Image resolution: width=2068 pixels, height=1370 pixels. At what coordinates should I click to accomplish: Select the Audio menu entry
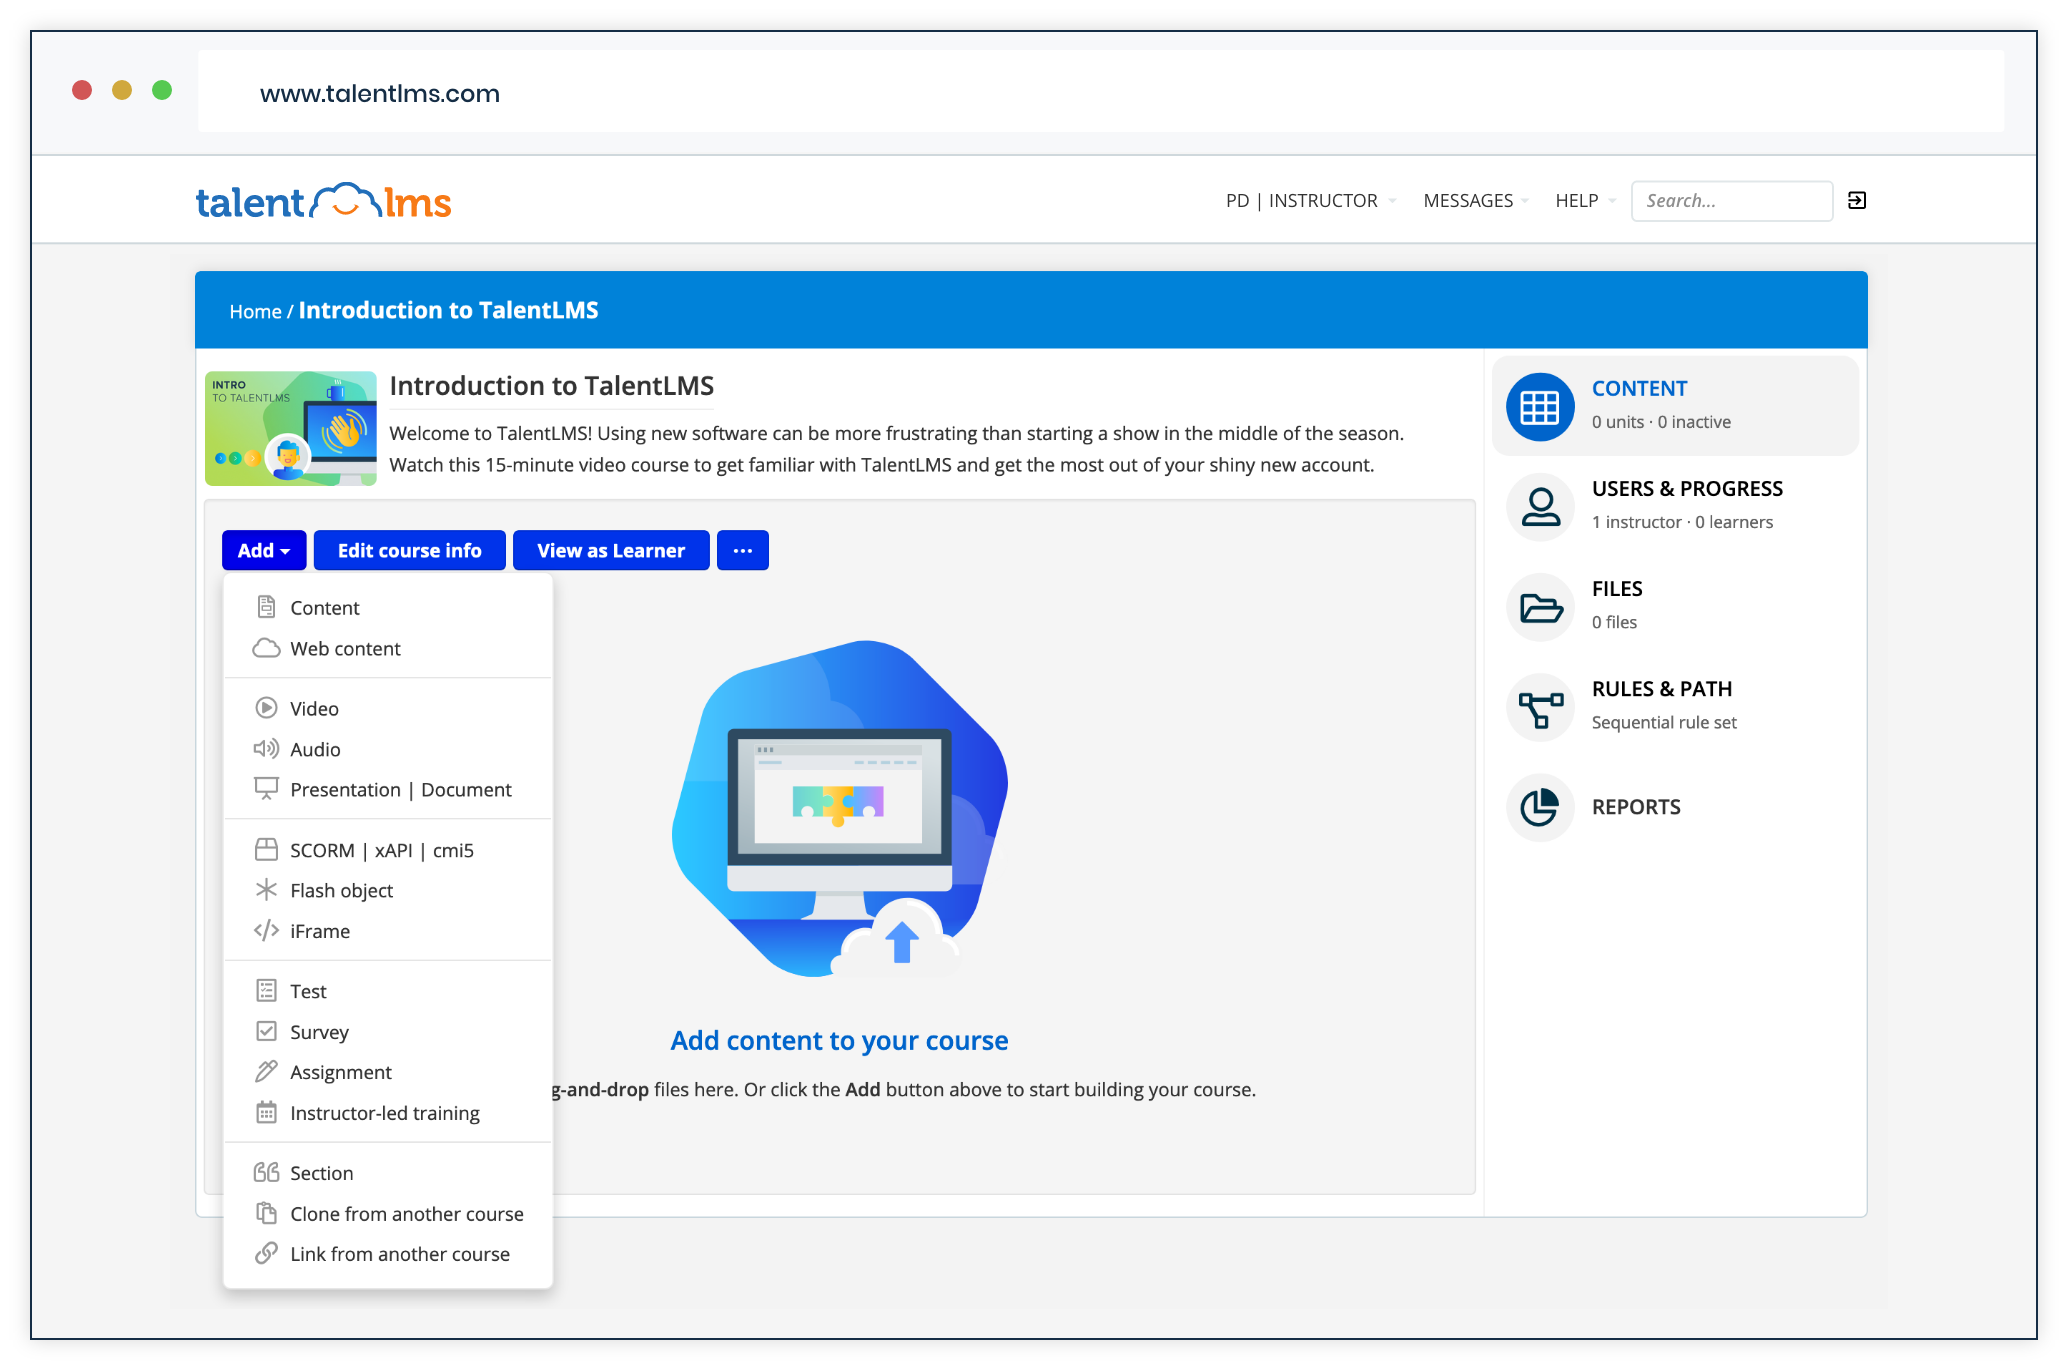coord(388,749)
